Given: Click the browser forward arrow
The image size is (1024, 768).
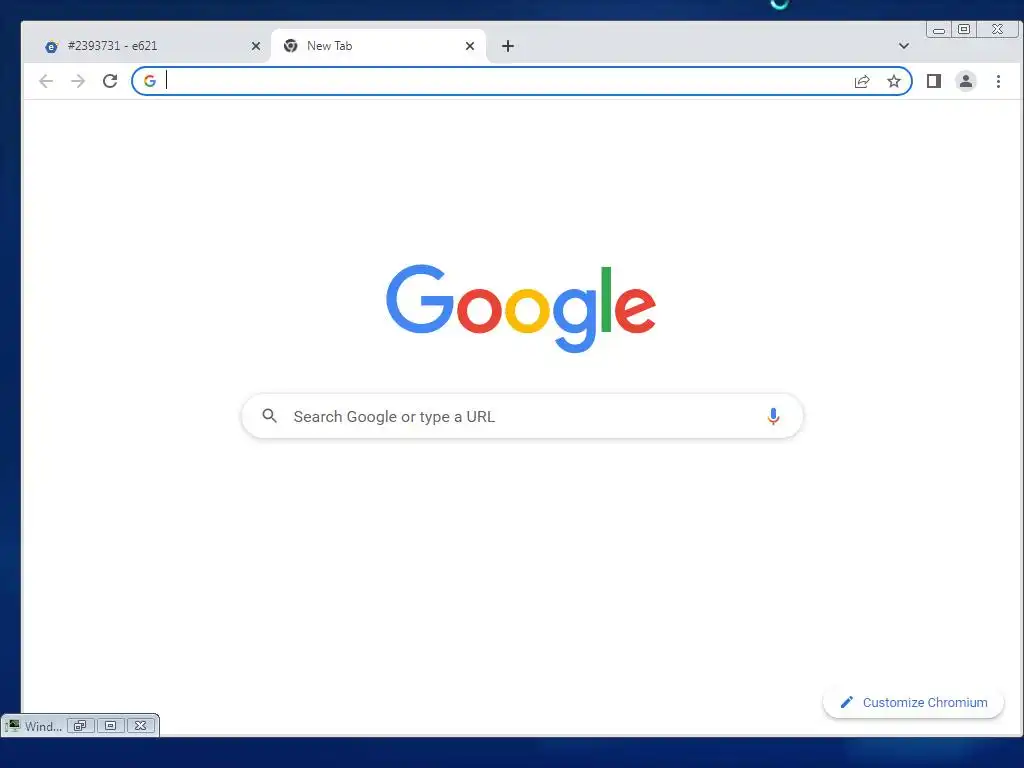Looking at the screenshot, I should pos(78,81).
